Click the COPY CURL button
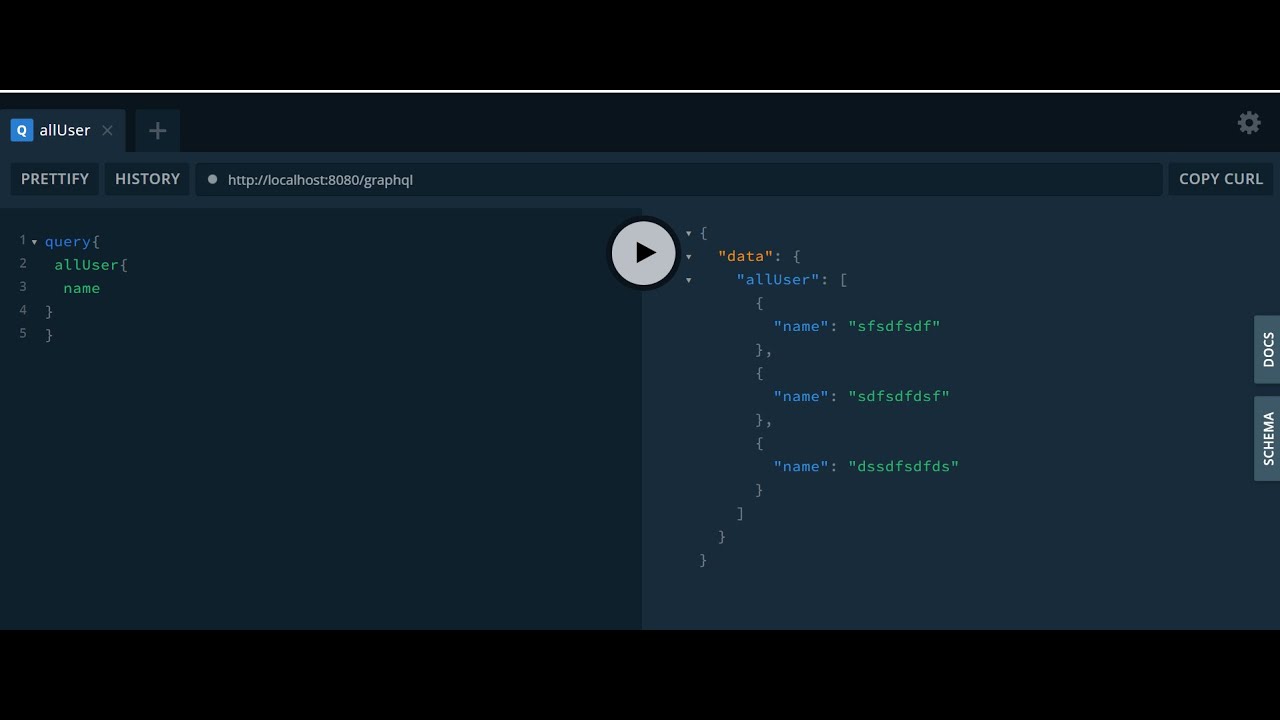This screenshot has height=720, width=1280. (x=1220, y=179)
